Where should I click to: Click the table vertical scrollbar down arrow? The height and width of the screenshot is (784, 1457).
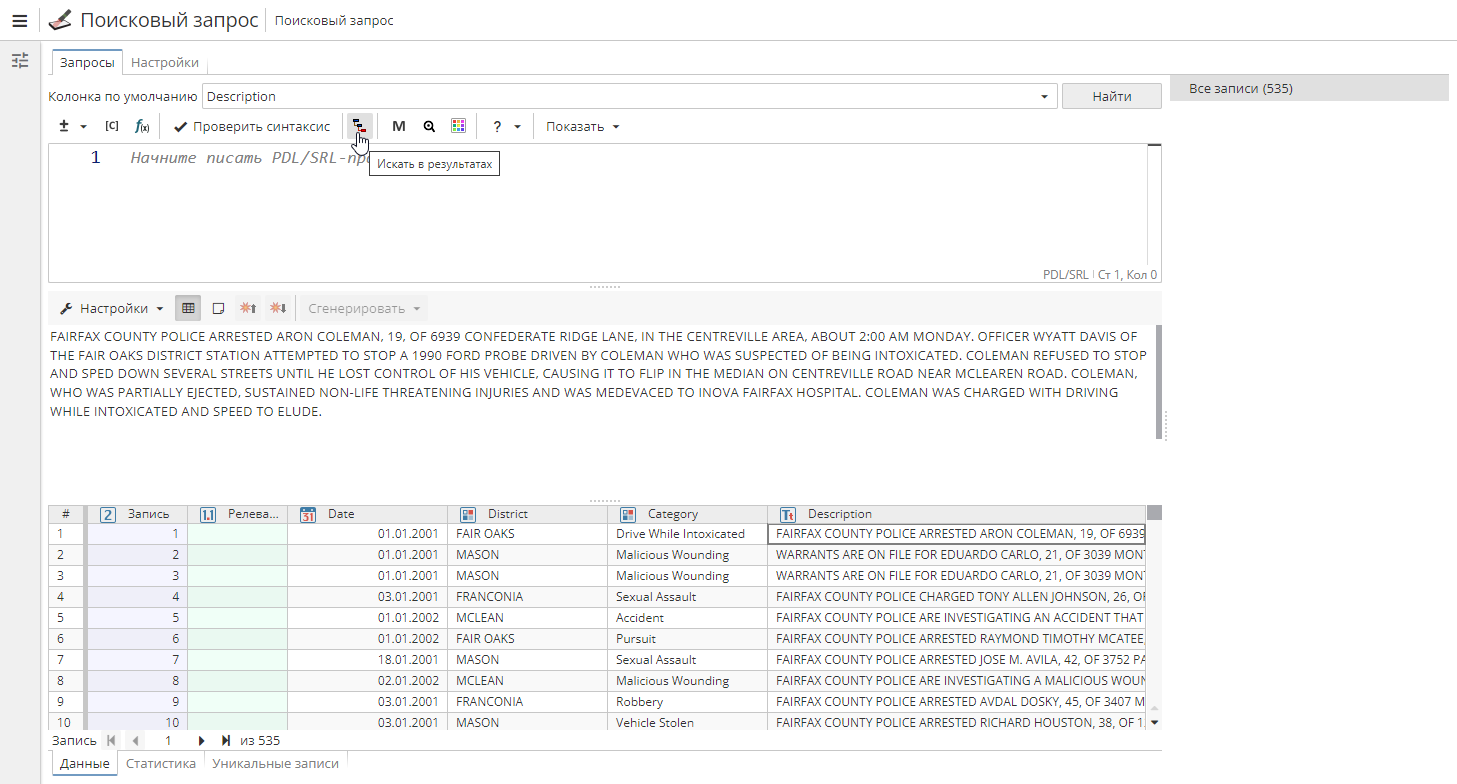click(1154, 722)
